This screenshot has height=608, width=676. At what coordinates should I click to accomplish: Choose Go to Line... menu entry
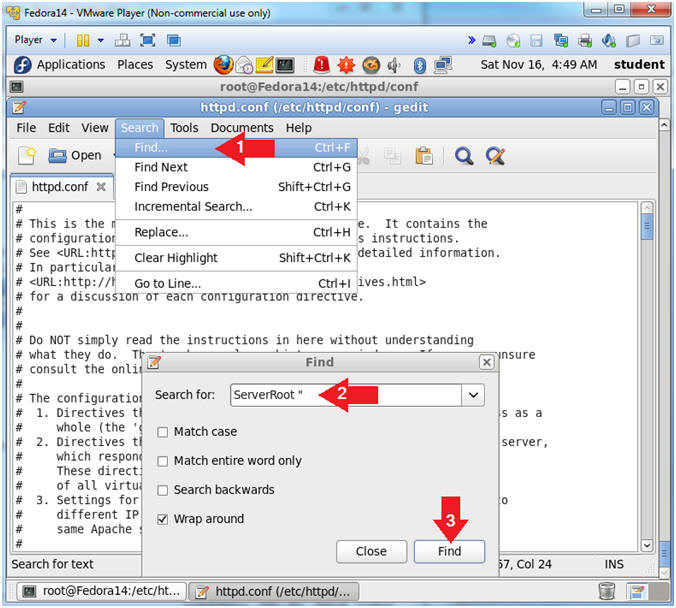(x=236, y=284)
